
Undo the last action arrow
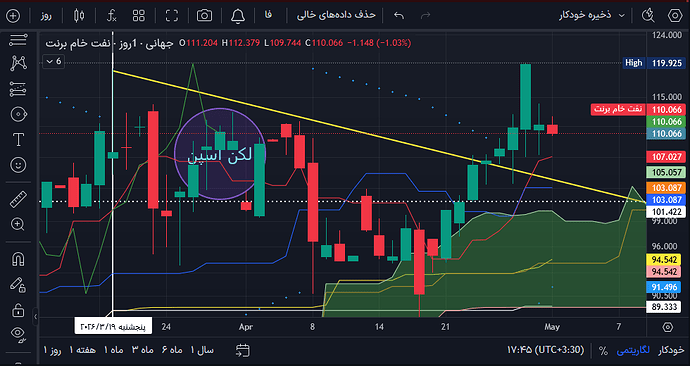point(399,16)
